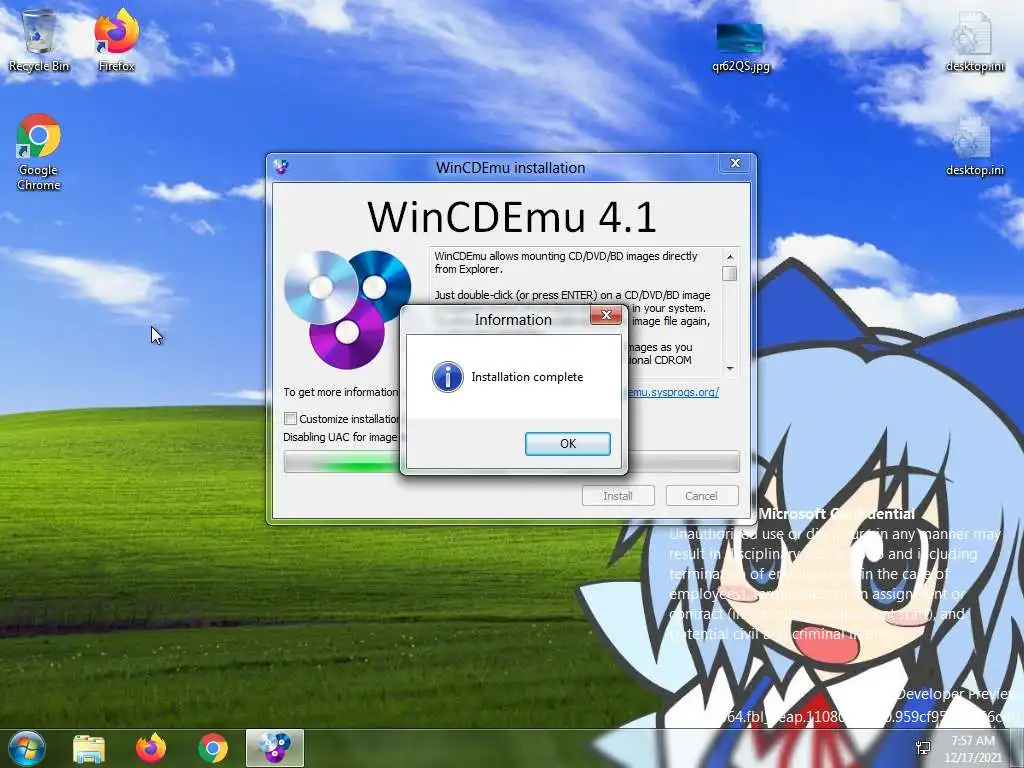The height and width of the screenshot is (768, 1024).
Task: Click the "Information" dialog title text
Action: pyautogui.click(x=513, y=320)
